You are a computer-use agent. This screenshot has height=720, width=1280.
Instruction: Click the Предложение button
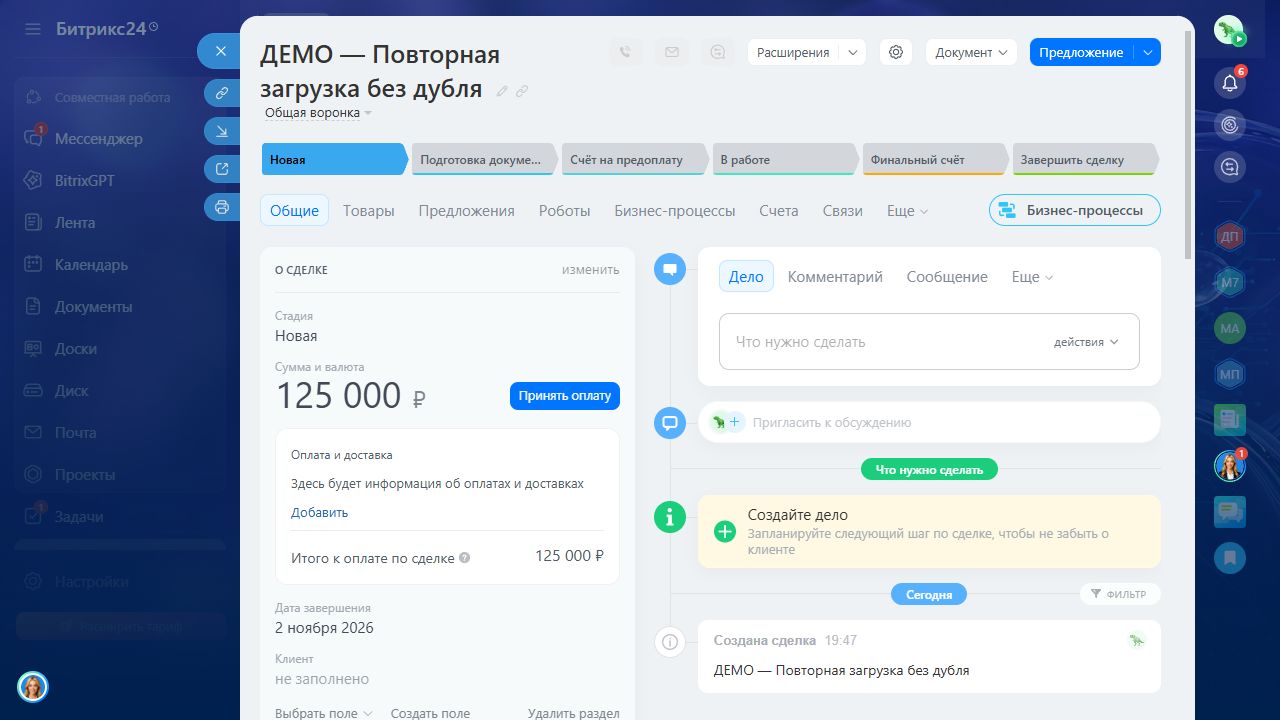pyautogui.click(x=1081, y=52)
